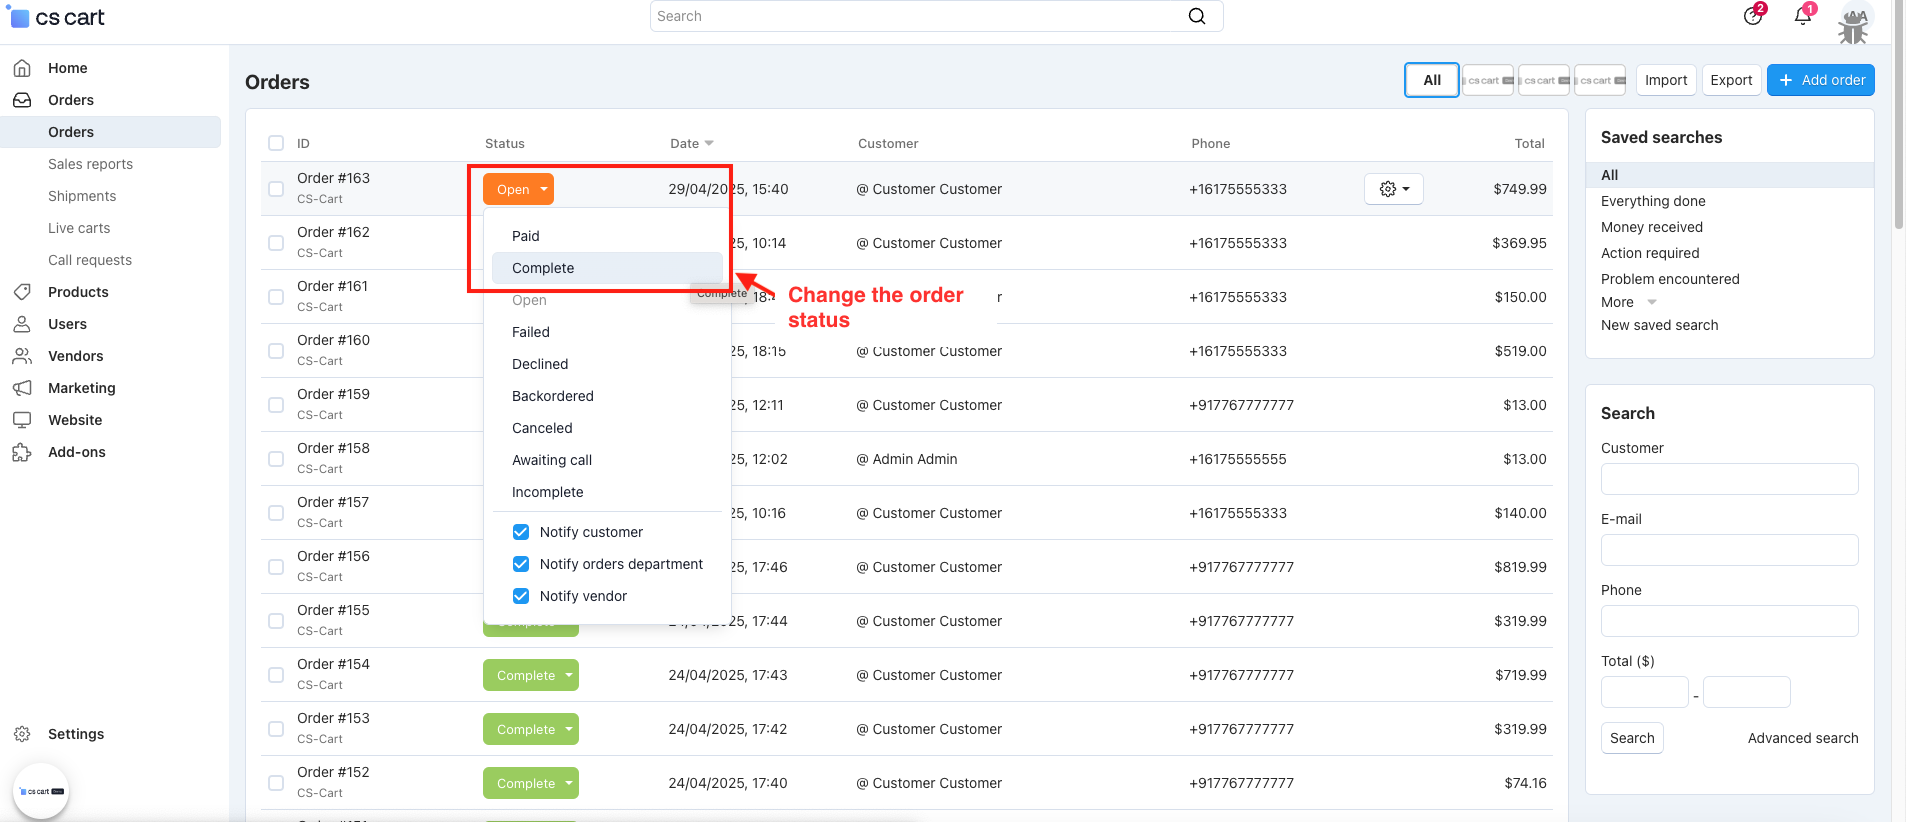Open Live carts in sidebar
Viewport: 1906px width, 822px height.
[79, 228]
